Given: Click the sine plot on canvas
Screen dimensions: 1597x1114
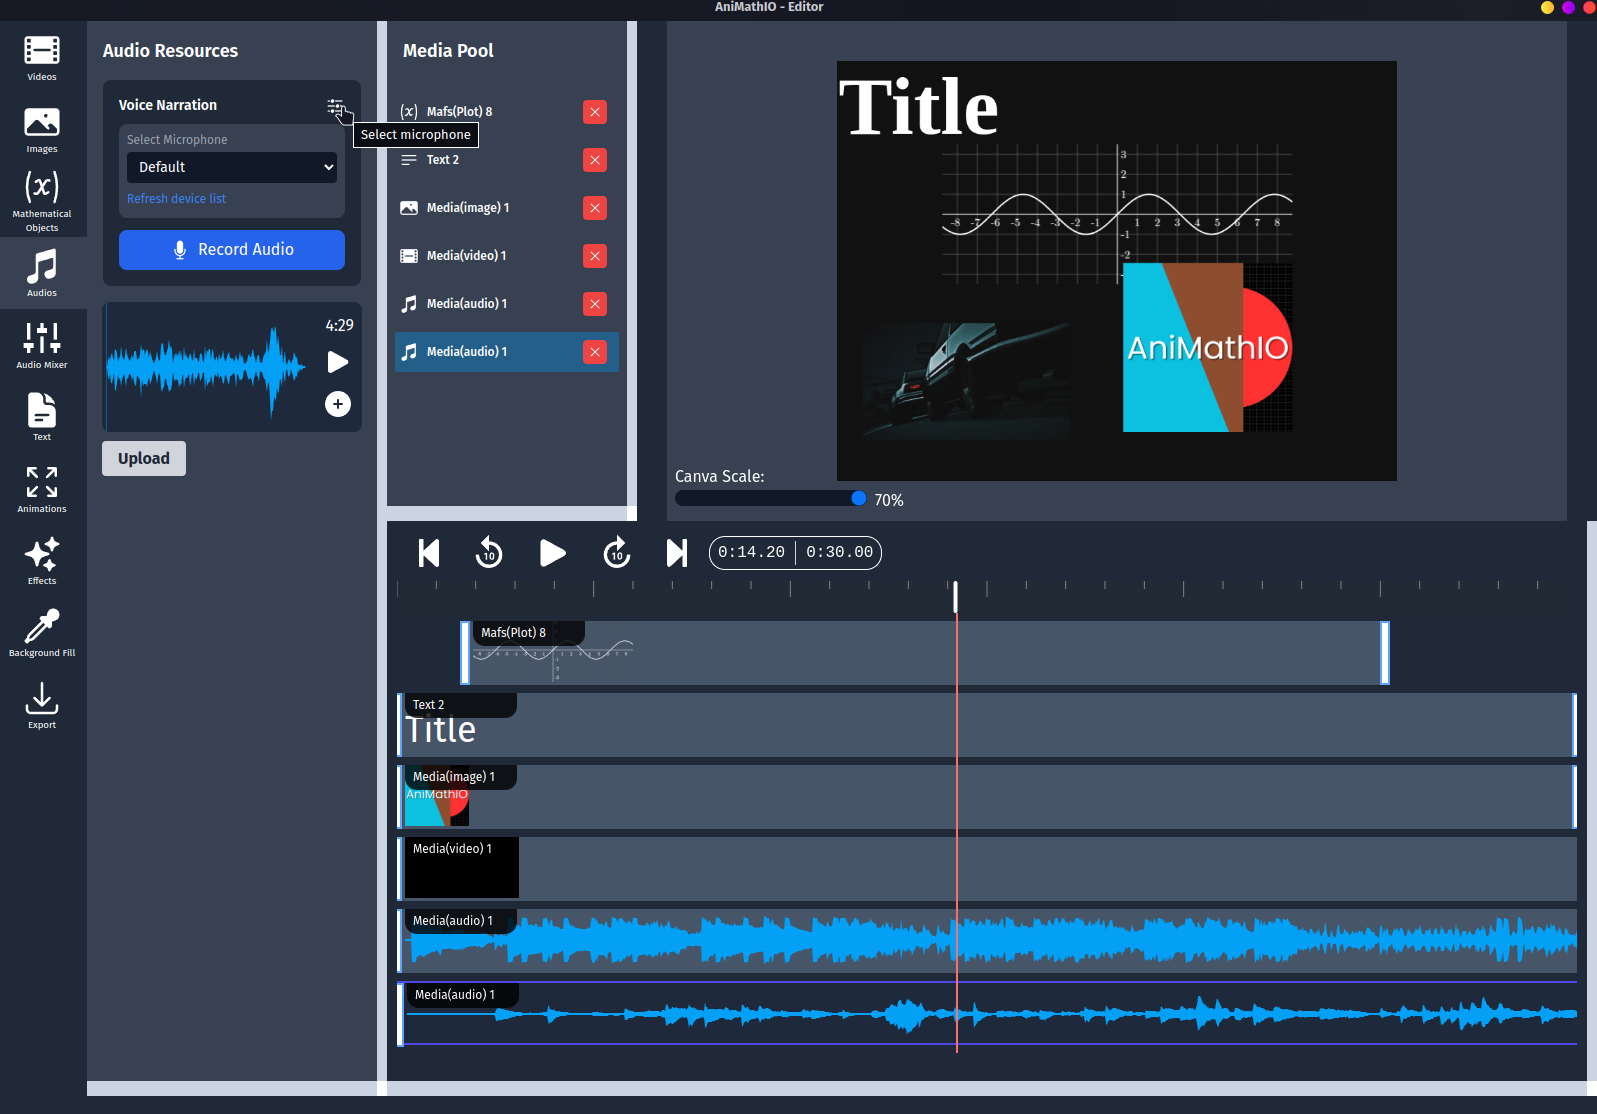Looking at the screenshot, I should coord(1117,214).
